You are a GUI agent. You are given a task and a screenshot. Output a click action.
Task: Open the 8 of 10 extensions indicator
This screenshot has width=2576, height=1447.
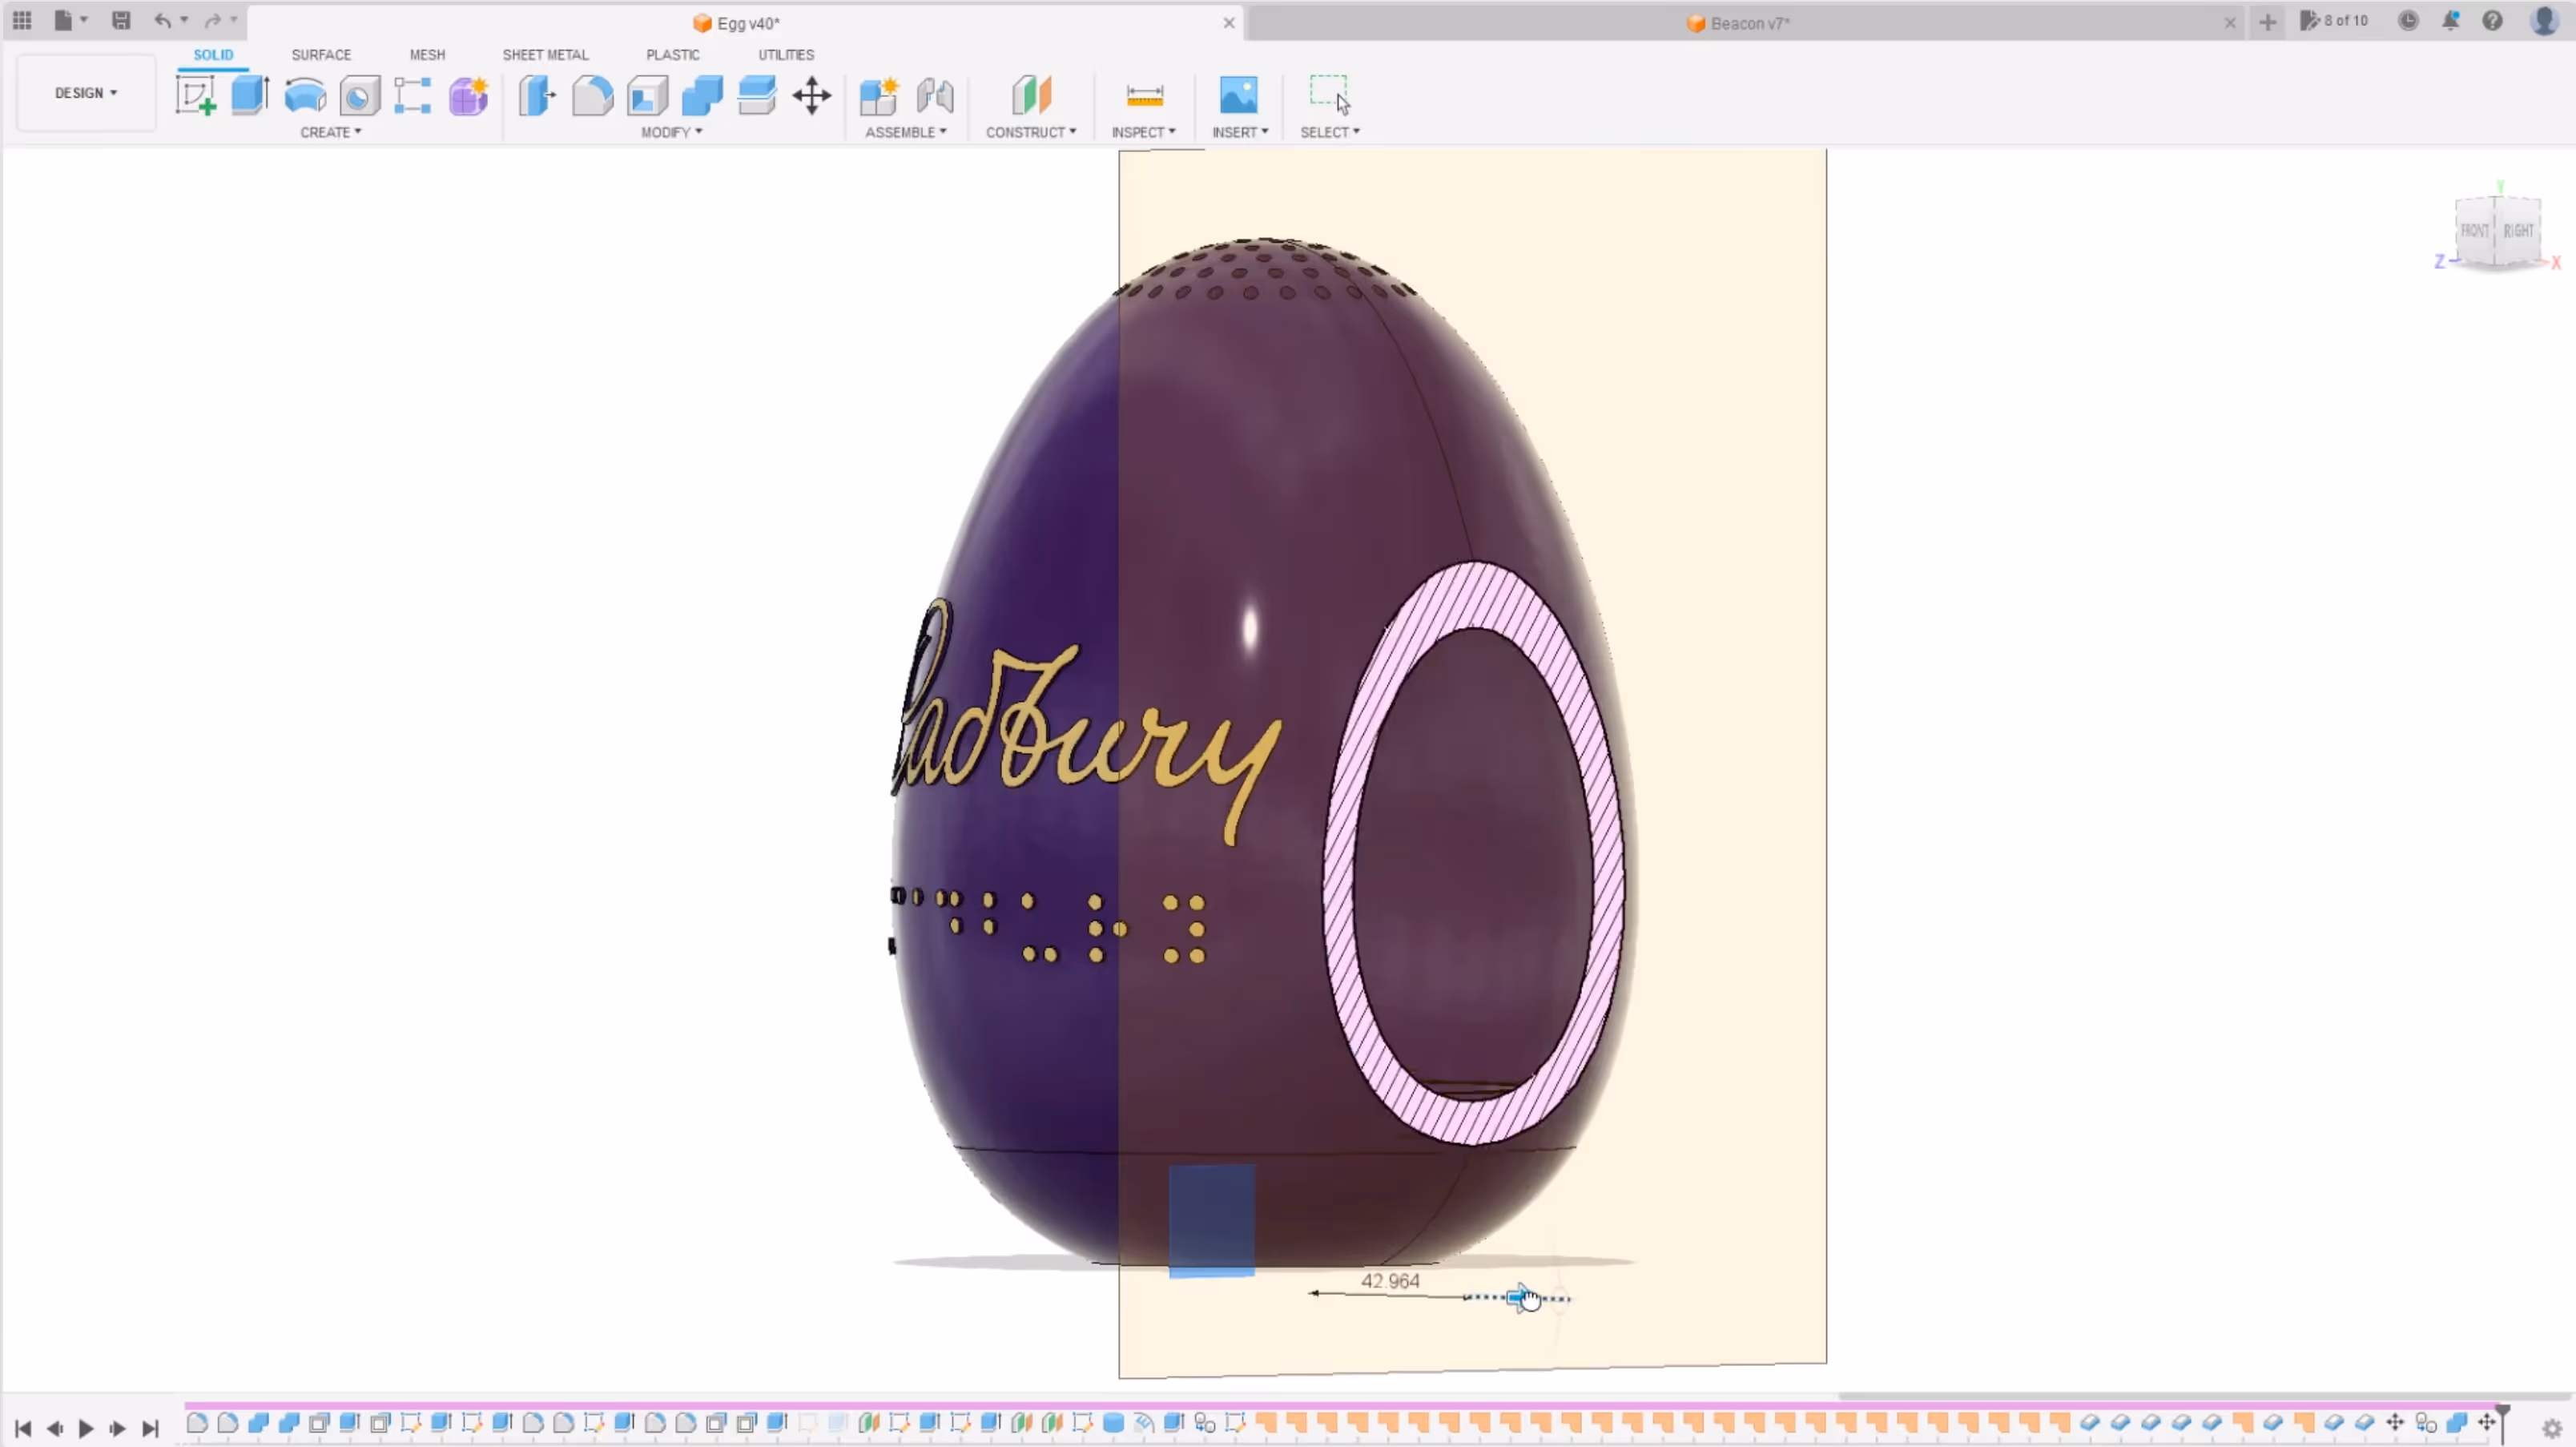tap(2334, 21)
